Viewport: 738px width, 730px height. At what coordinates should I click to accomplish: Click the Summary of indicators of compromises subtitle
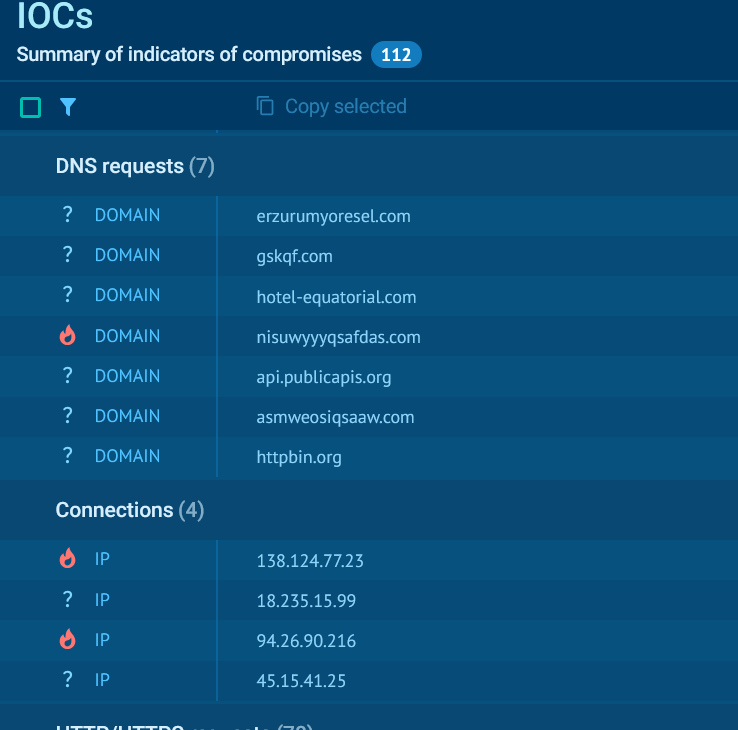[x=189, y=55]
